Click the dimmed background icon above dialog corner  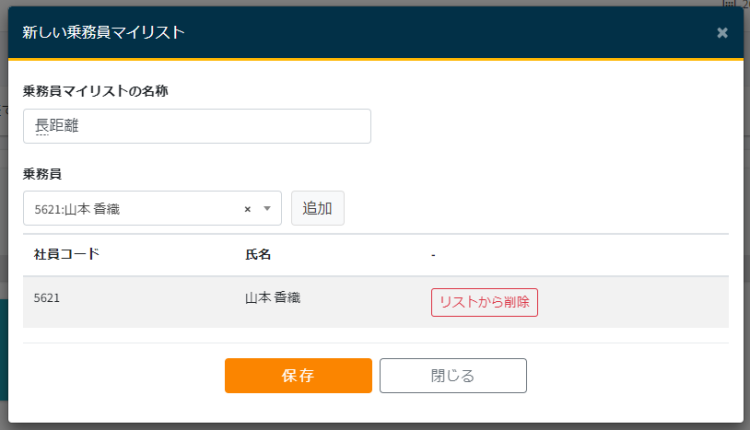point(728,4)
